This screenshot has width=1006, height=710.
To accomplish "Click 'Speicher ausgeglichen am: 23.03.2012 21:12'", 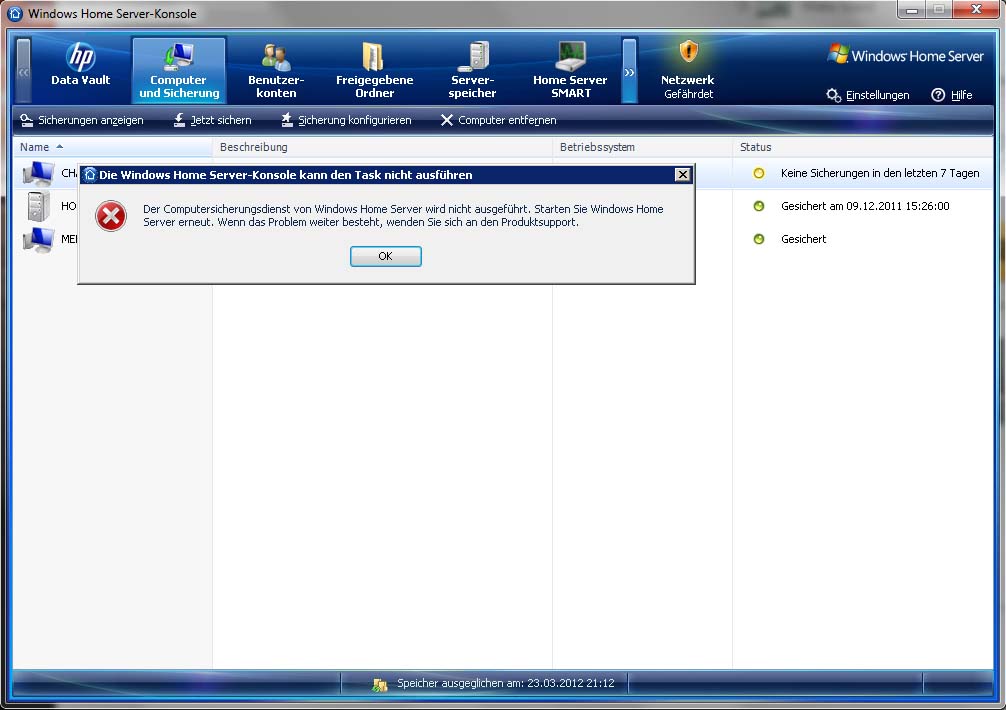I will (506, 684).
